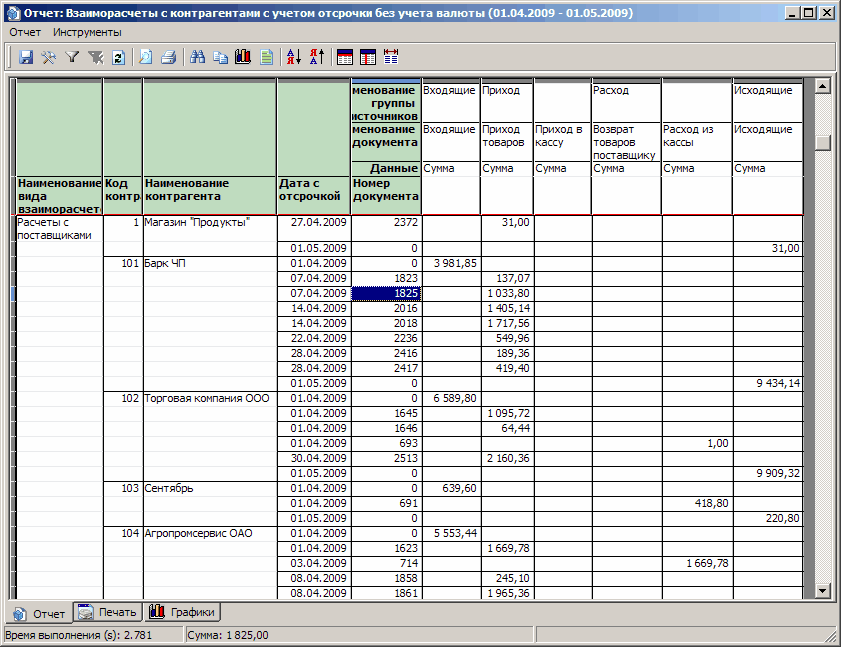
Task: Click the 418,80 cash expense cell
Action: coord(697,504)
